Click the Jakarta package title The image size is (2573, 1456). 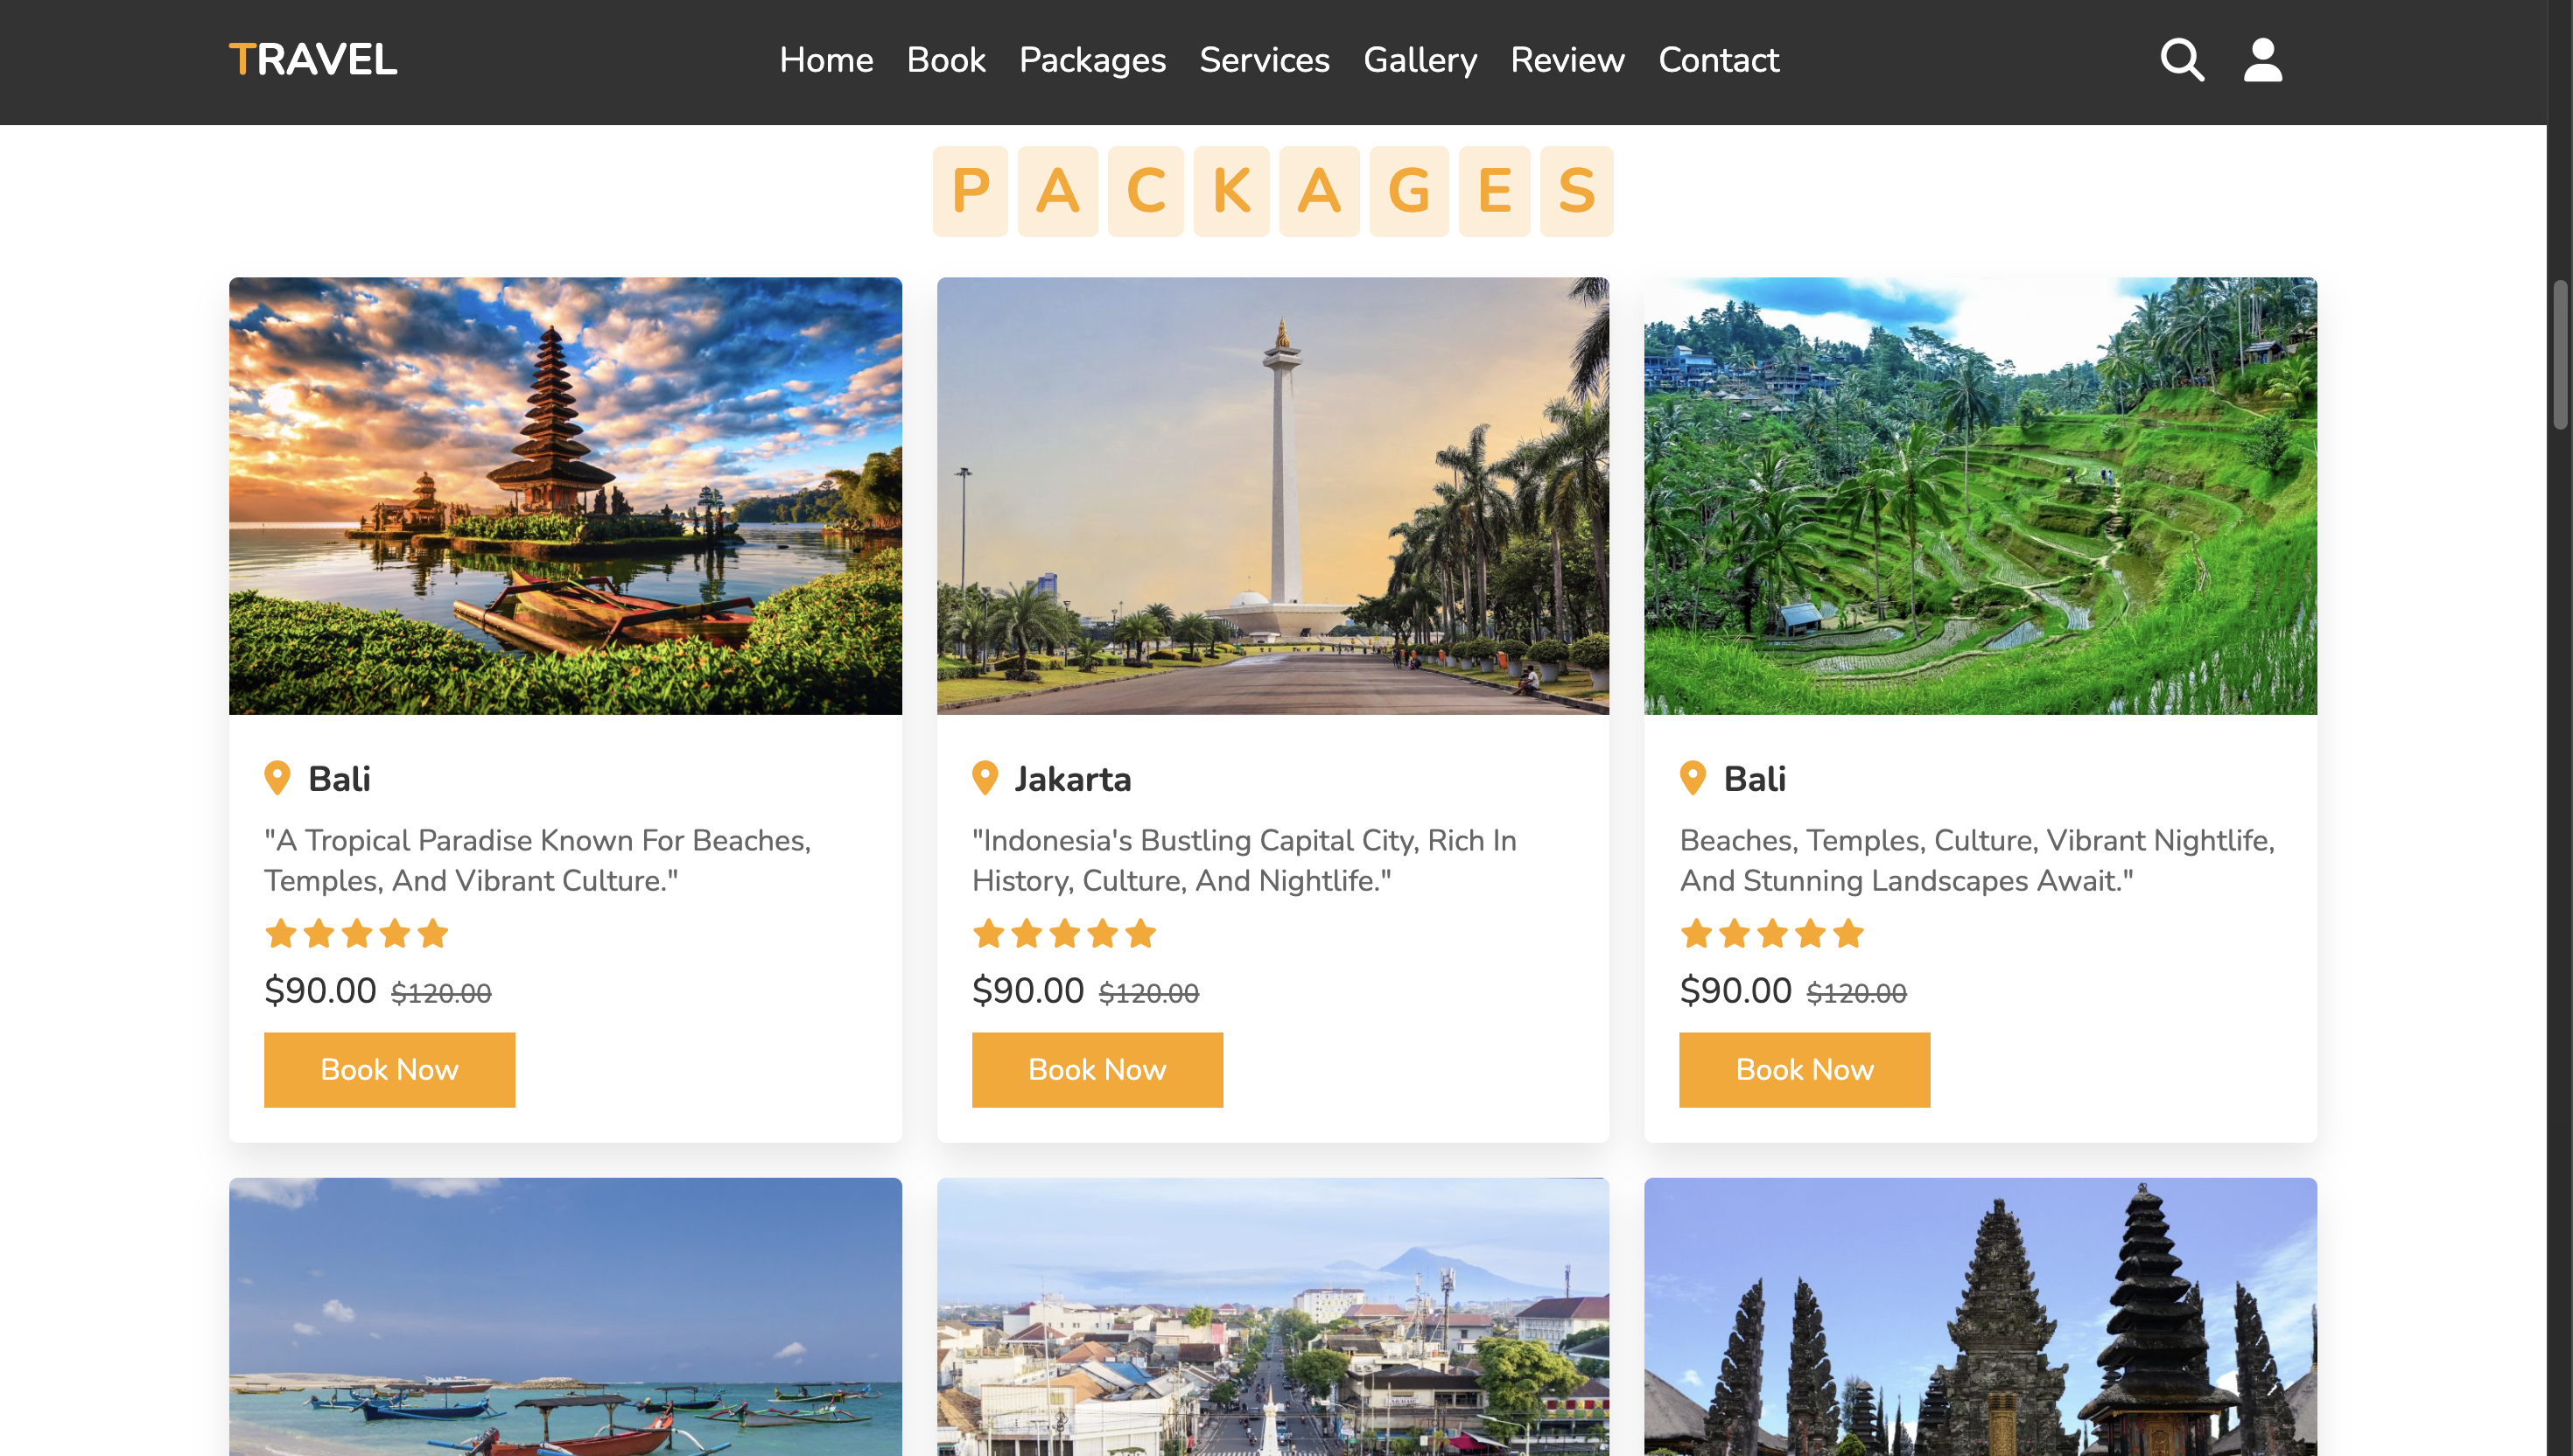(x=1072, y=779)
